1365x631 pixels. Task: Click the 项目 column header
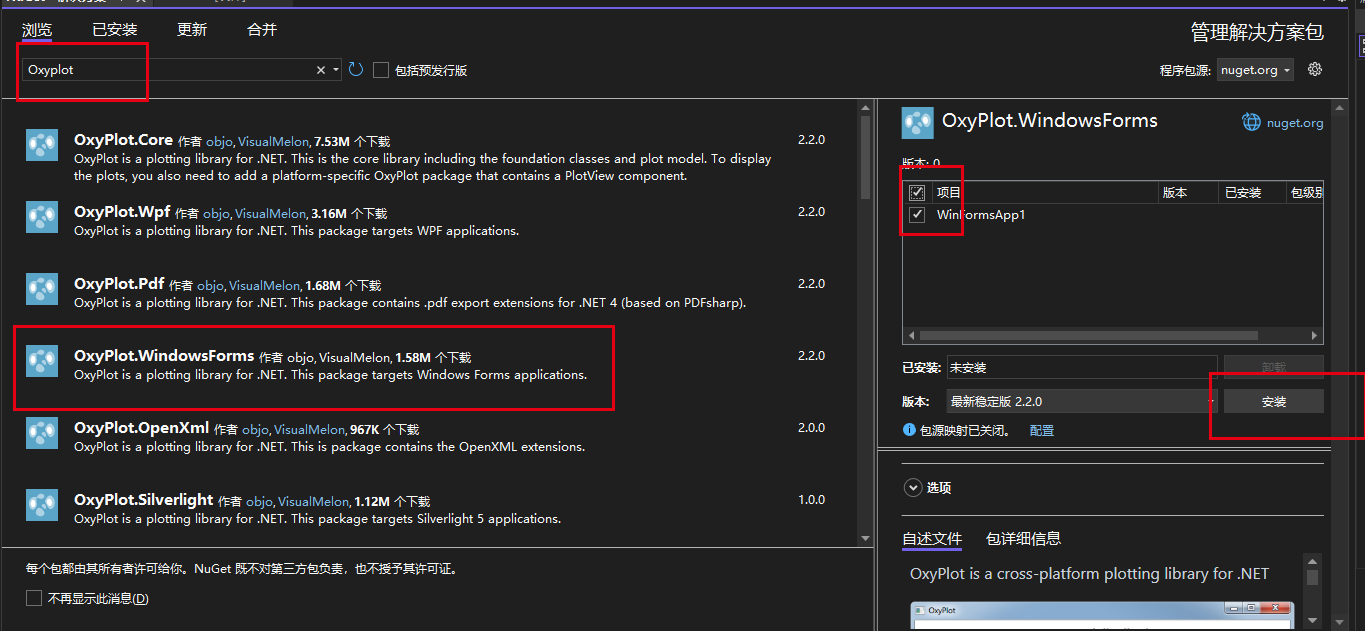(x=1044, y=192)
